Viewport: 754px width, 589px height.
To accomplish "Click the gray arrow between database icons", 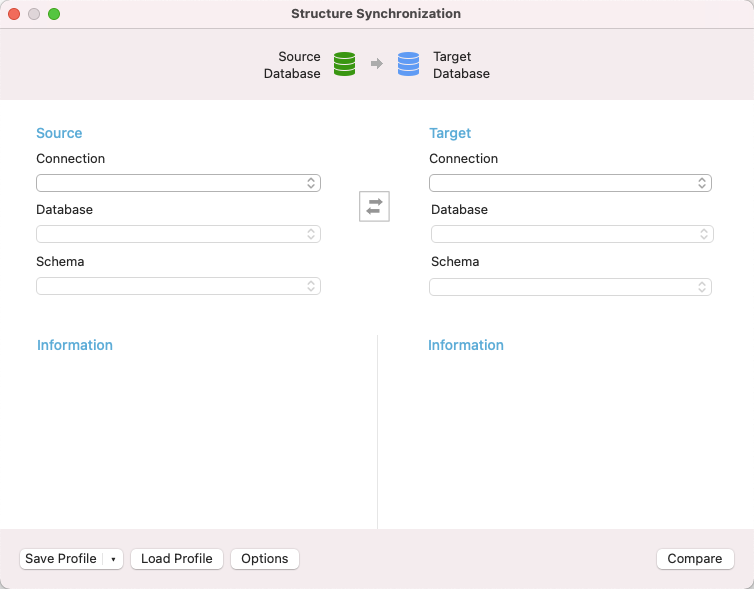I will tap(377, 65).
